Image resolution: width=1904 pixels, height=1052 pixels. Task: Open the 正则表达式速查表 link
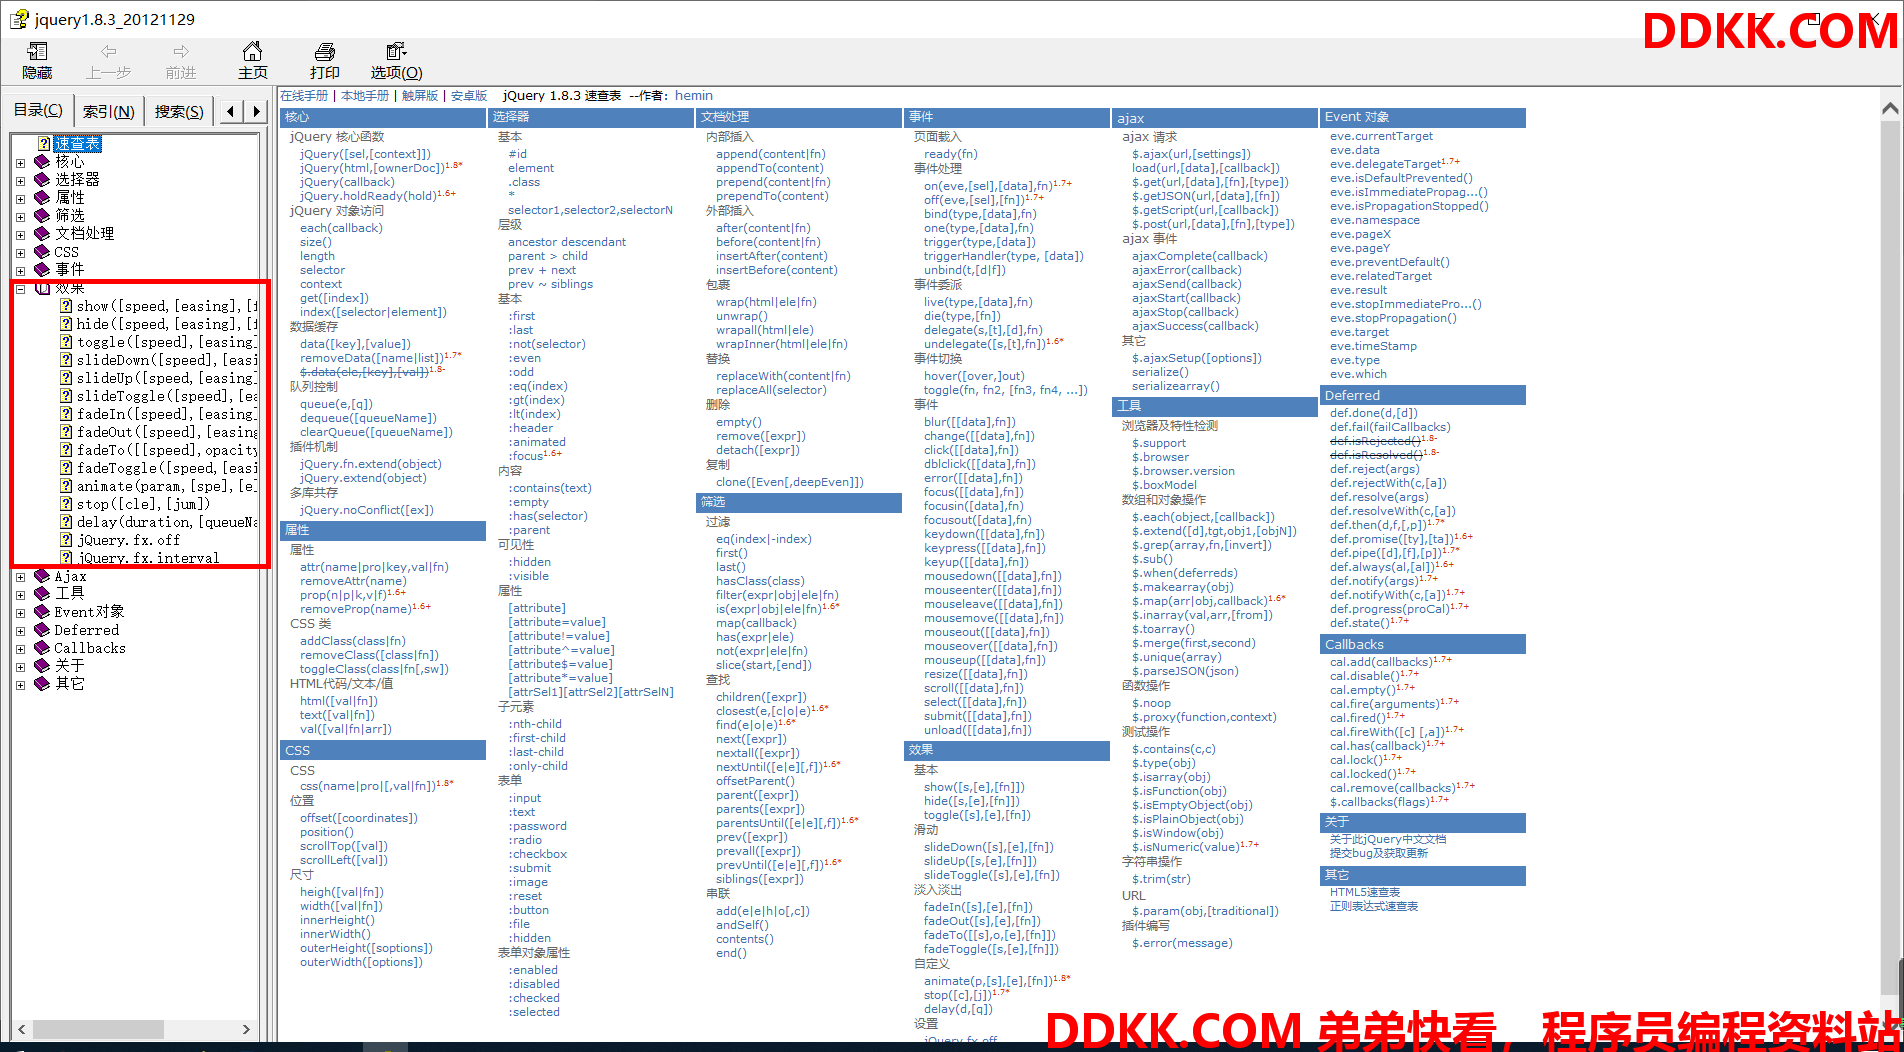point(1374,906)
